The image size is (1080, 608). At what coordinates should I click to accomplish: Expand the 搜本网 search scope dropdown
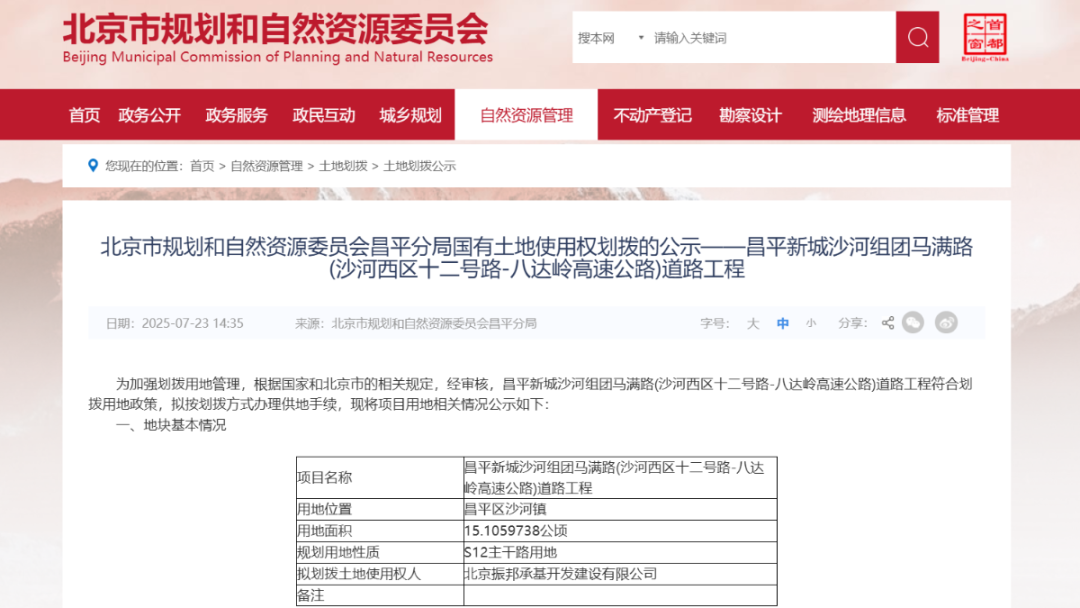point(611,38)
